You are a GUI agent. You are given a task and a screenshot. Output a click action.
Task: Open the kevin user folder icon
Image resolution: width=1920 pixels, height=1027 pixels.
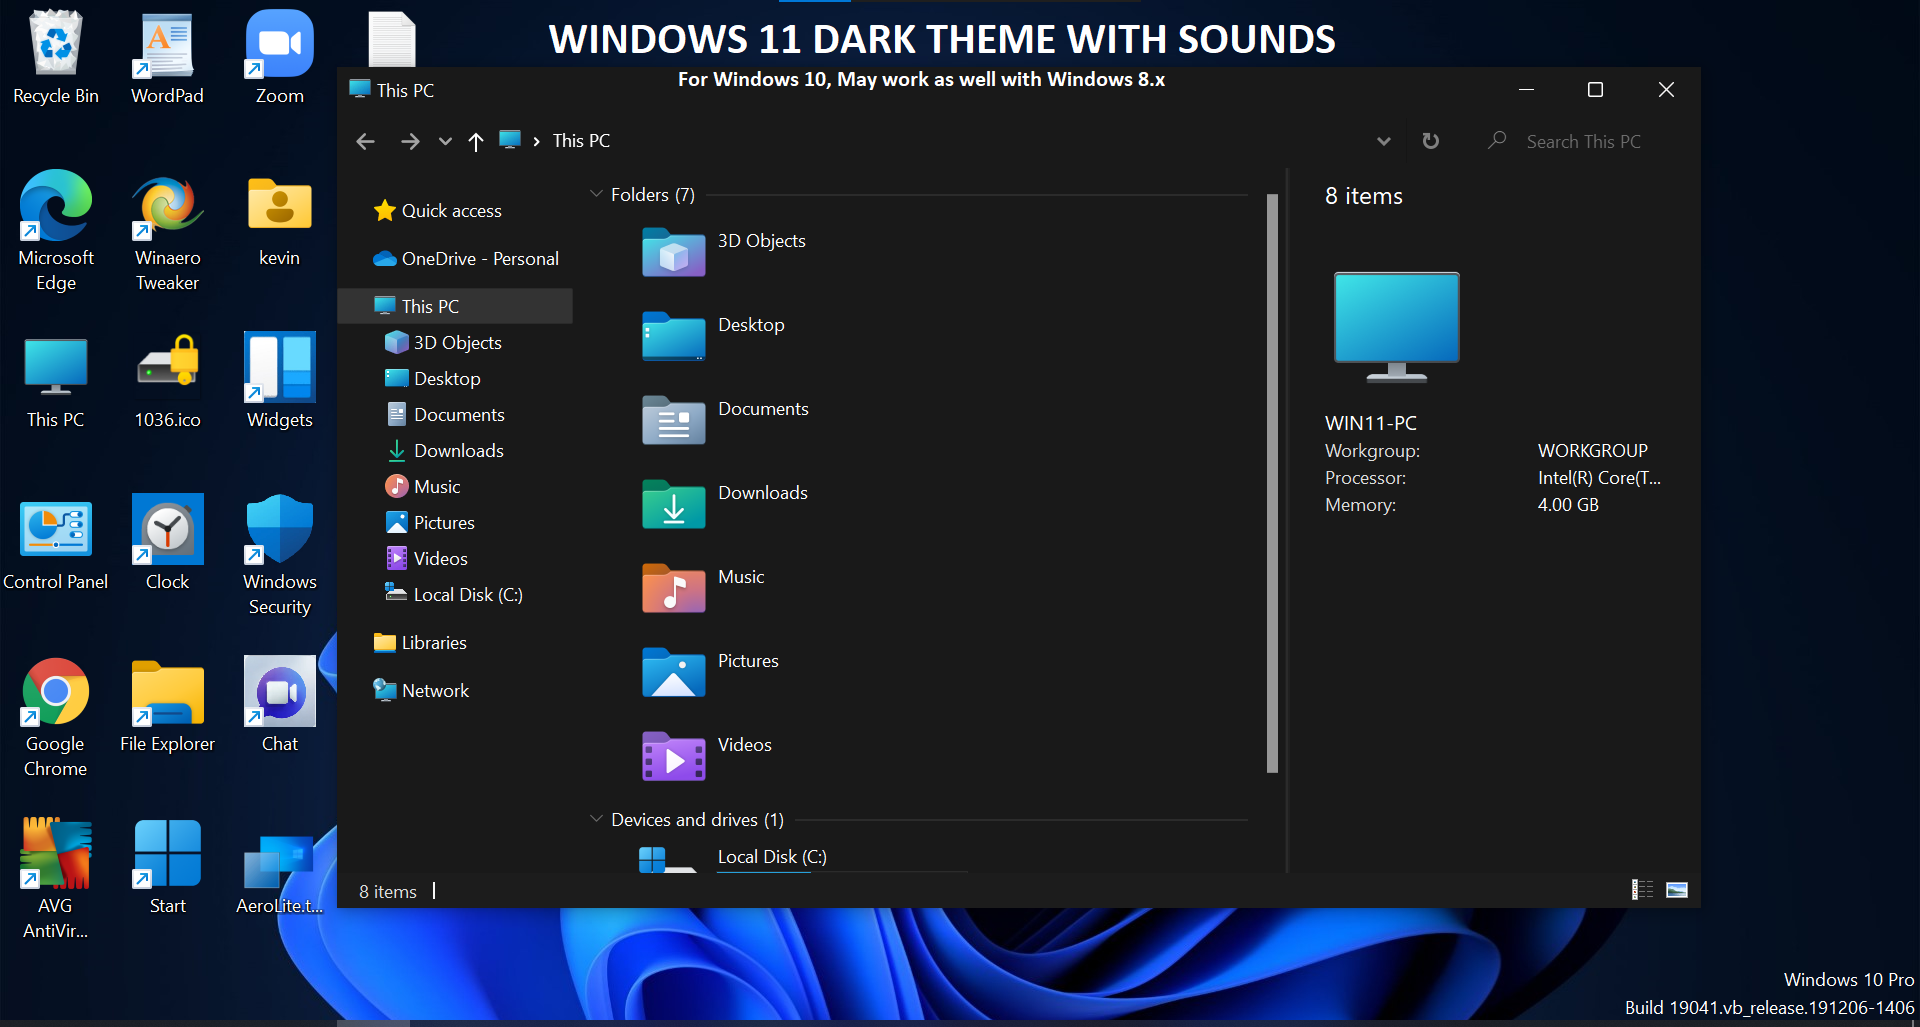pyautogui.click(x=279, y=220)
